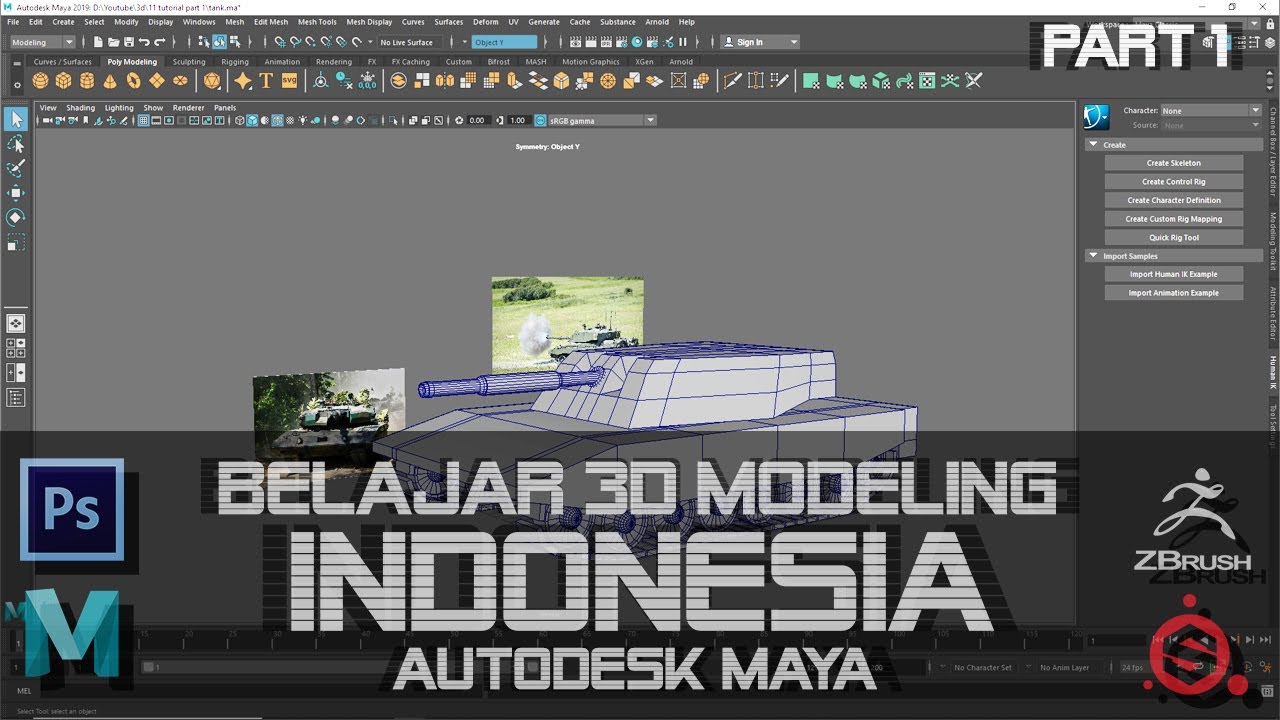Click the Redo arrow icon
1280x720 pixels.
(161, 42)
